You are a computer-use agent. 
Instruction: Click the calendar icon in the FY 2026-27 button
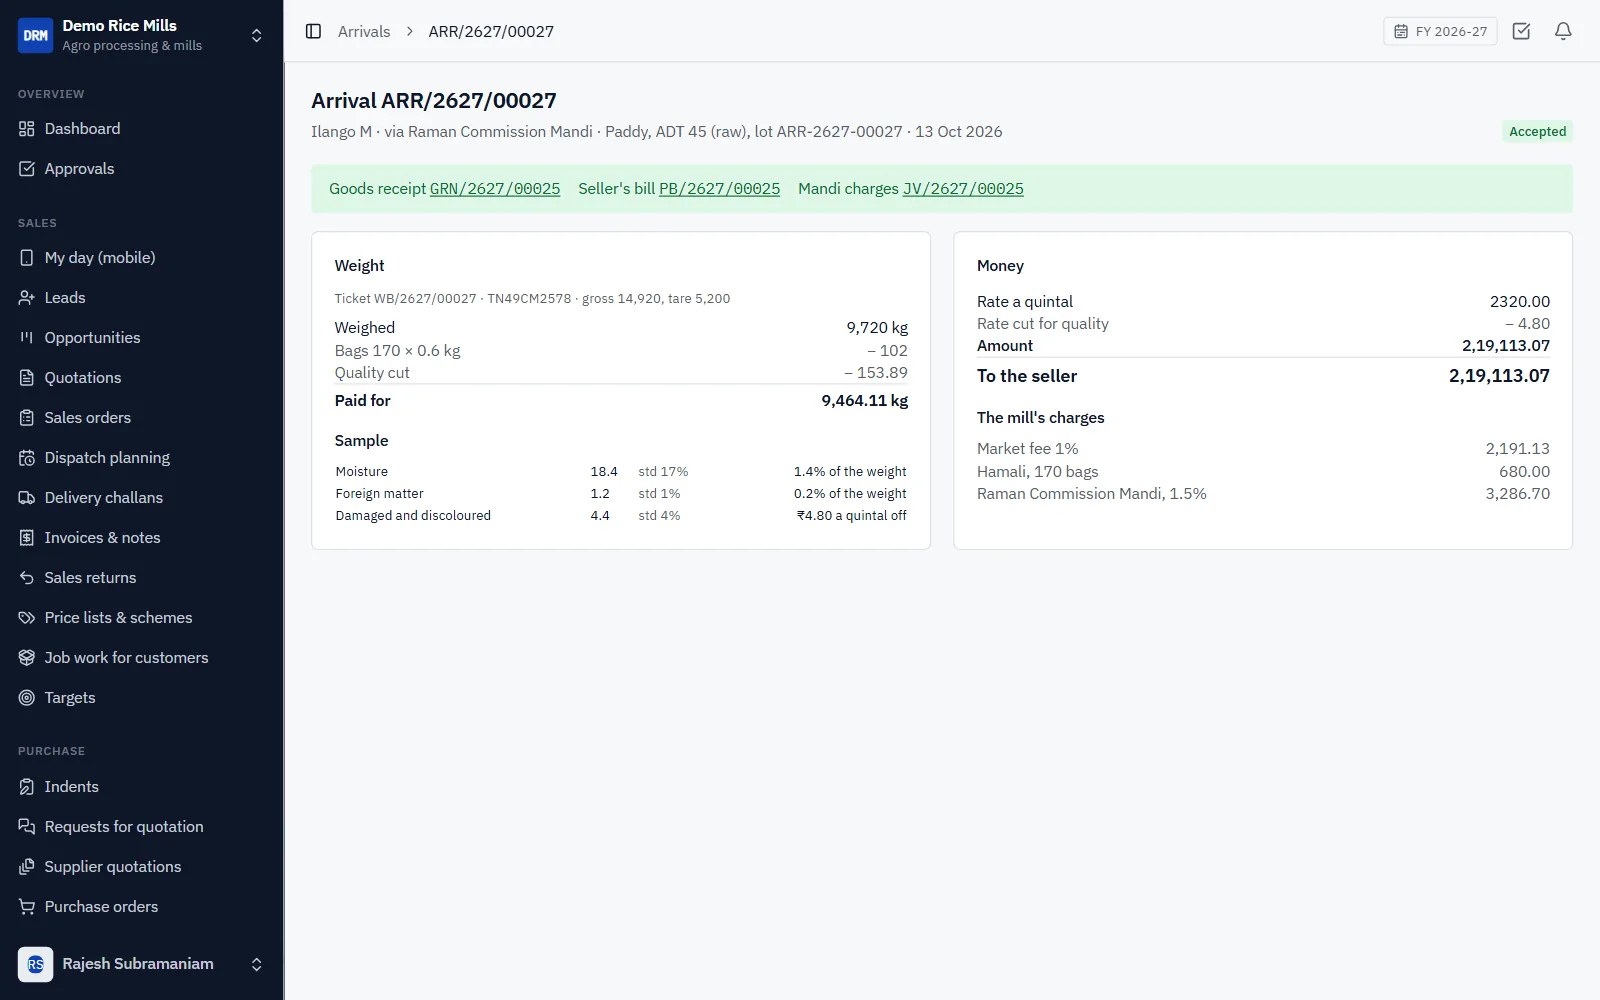pyautogui.click(x=1401, y=31)
